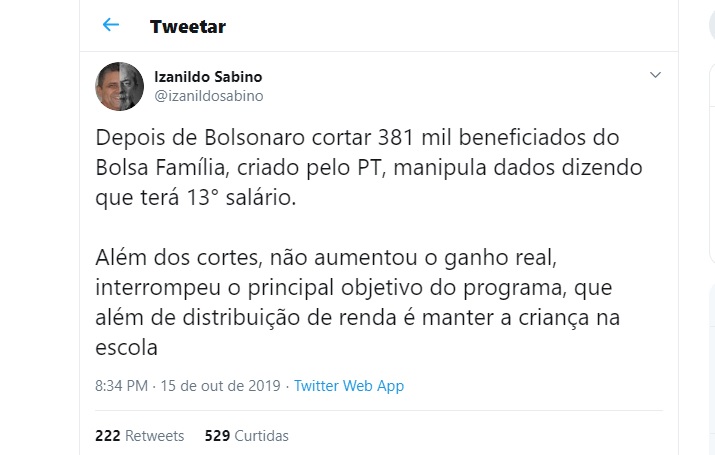The height and width of the screenshot is (455, 715).
Task: Open the 8:34 PM timestamp link
Action: click(122, 386)
